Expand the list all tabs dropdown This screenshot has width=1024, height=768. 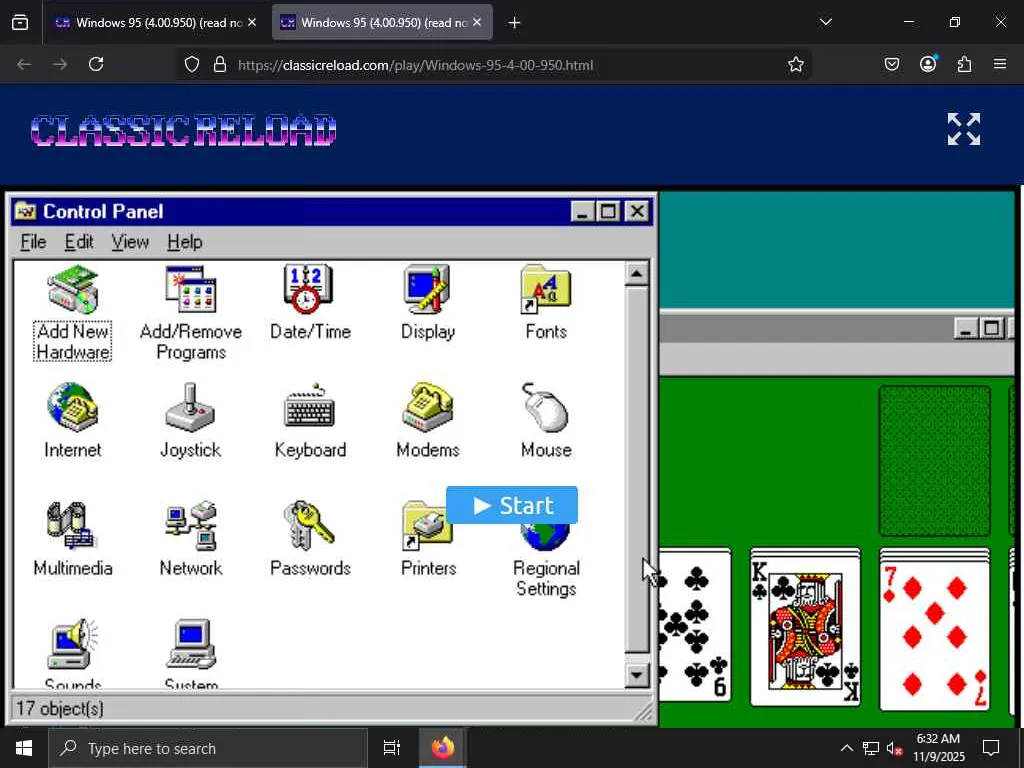[x=825, y=22]
